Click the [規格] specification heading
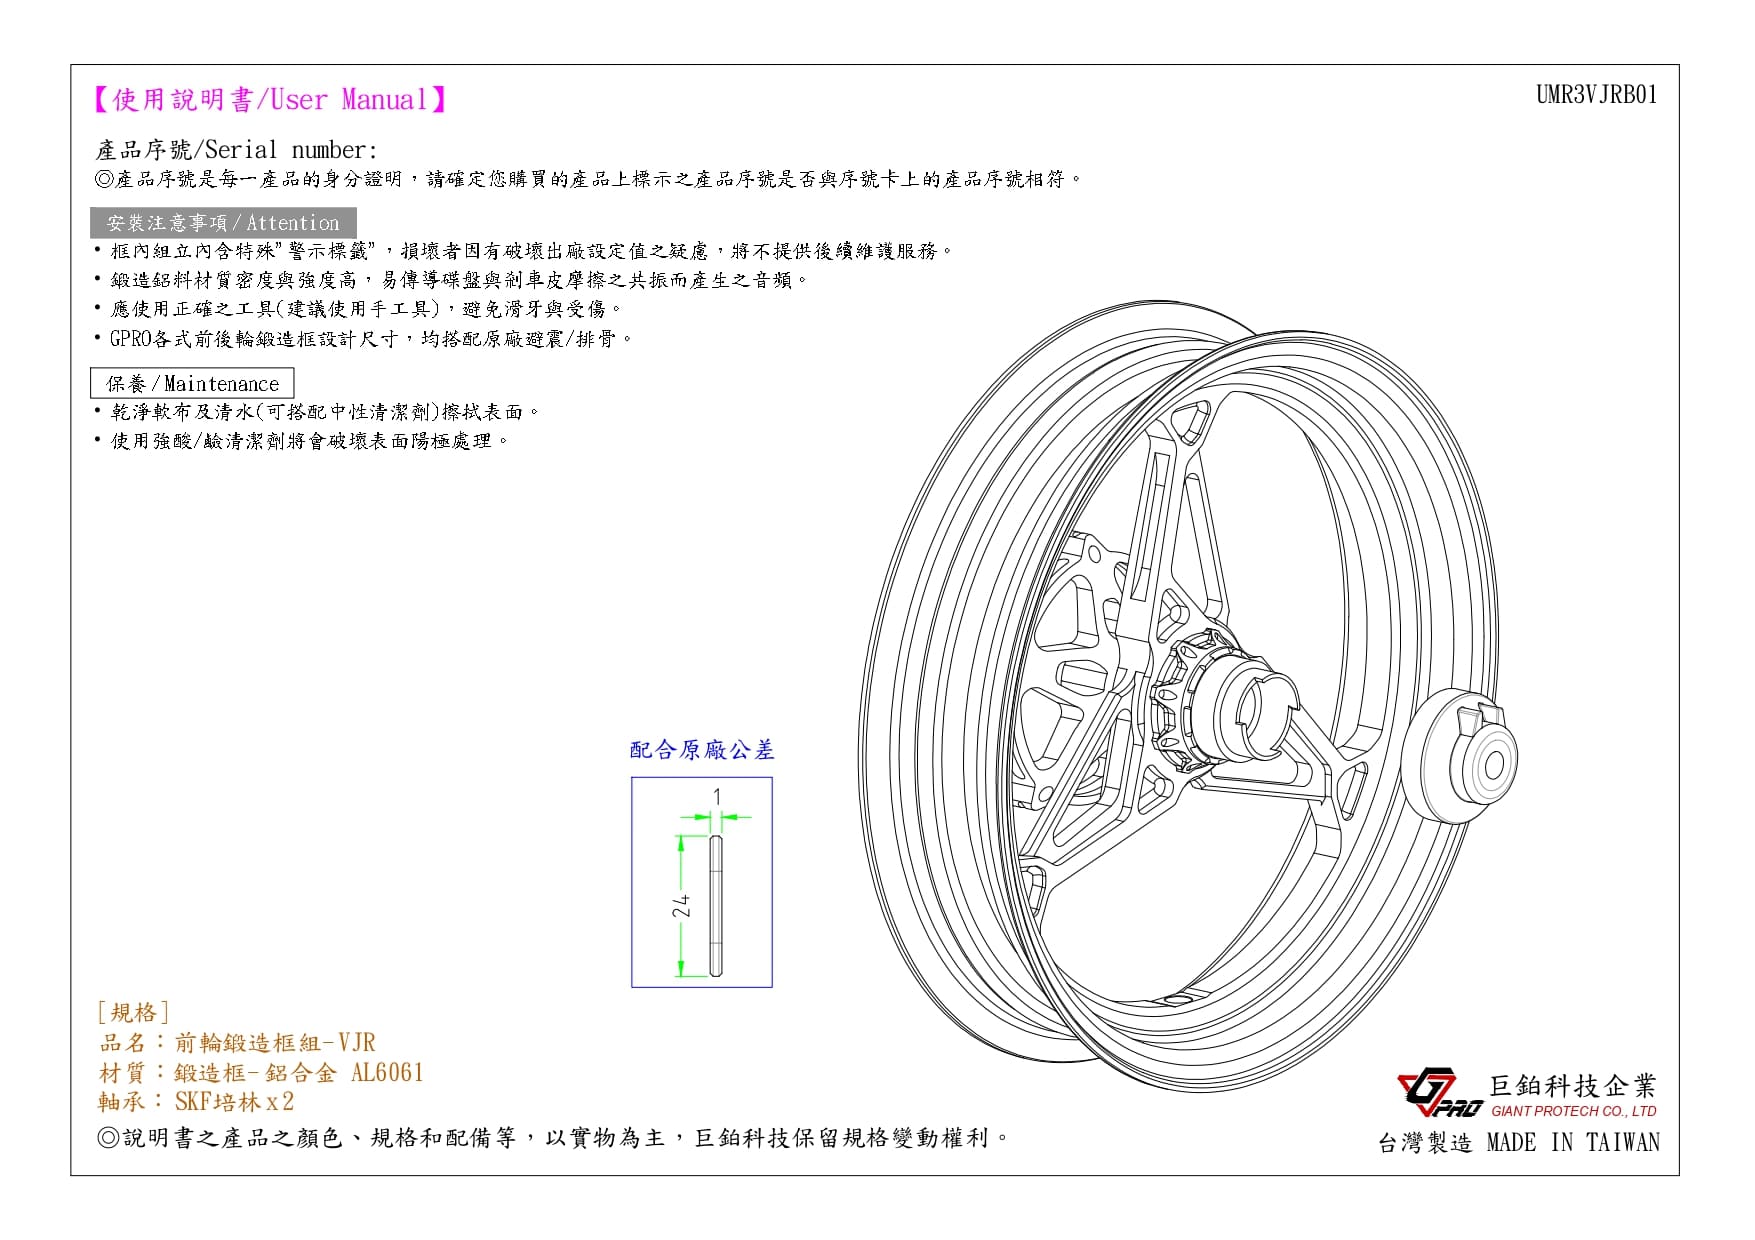 pyautogui.click(x=133, y=1012)
